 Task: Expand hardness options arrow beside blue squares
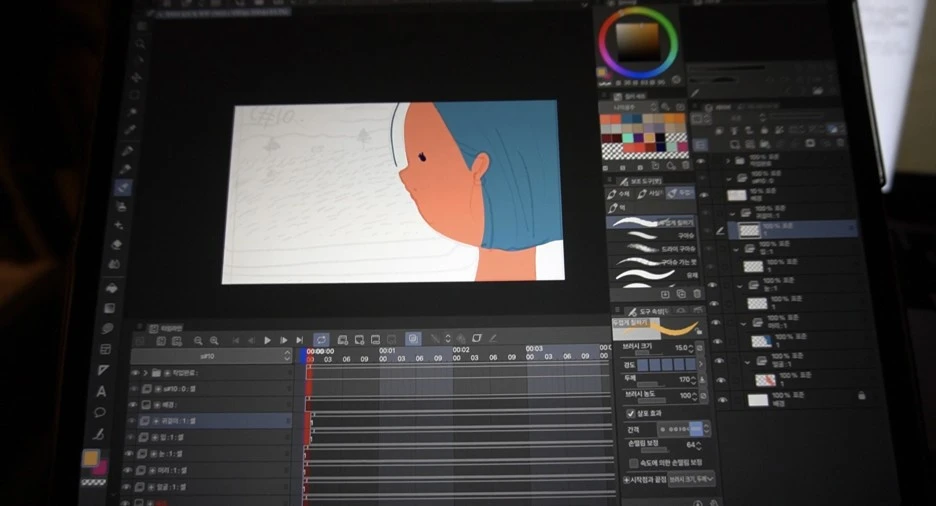click(x=701, y=363)
